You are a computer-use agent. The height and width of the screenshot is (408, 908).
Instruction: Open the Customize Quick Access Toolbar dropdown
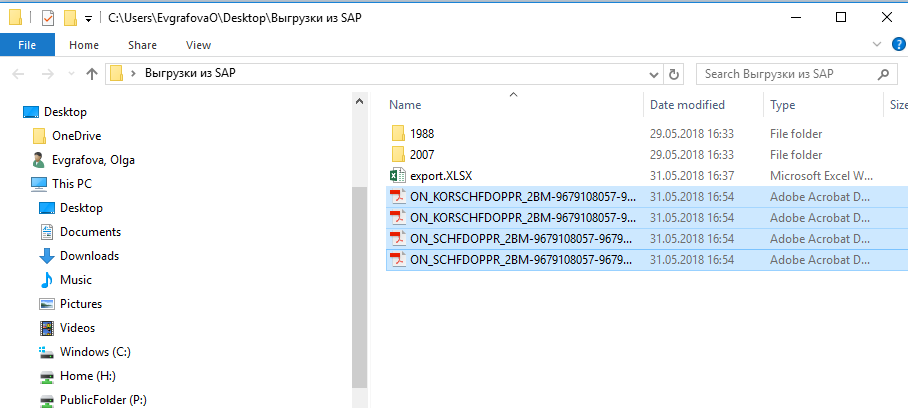click(89, 19)
